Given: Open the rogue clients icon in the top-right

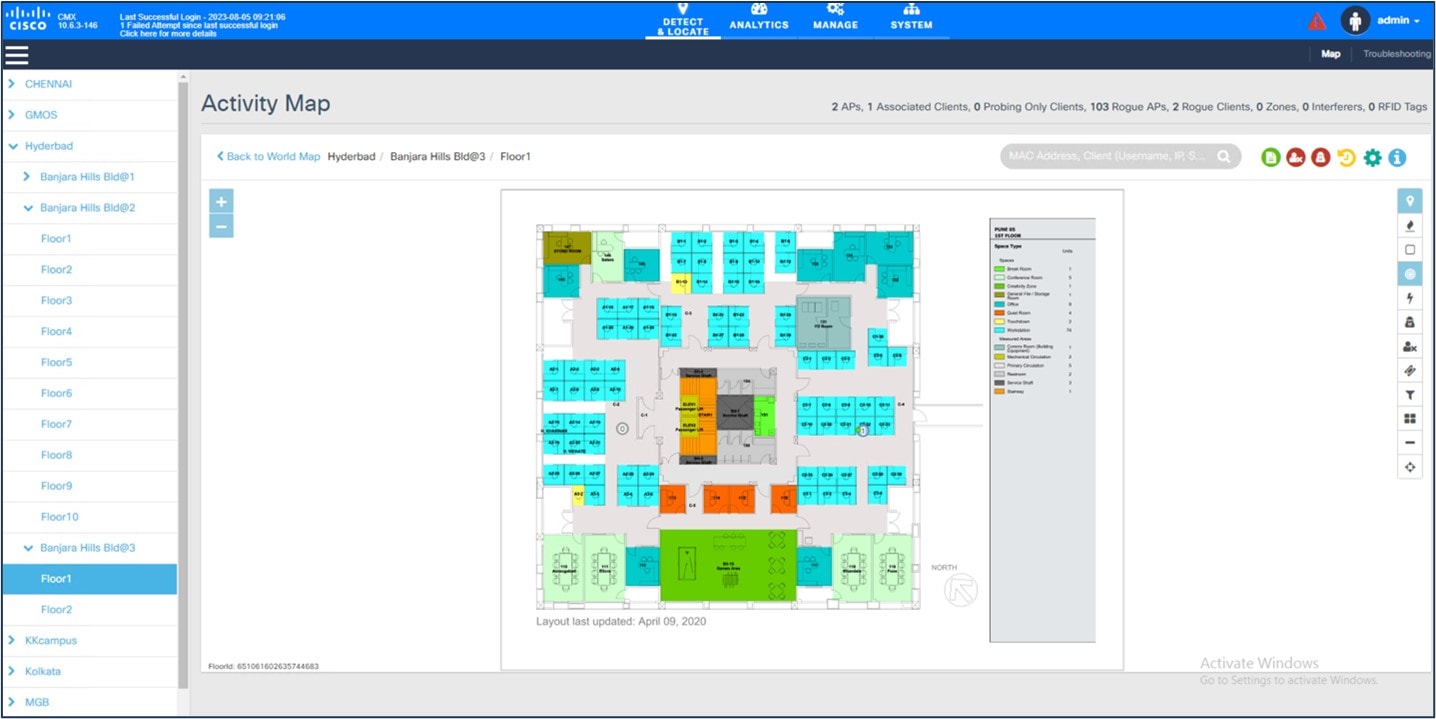Looking at the screenshot, I should point(1294,157).
